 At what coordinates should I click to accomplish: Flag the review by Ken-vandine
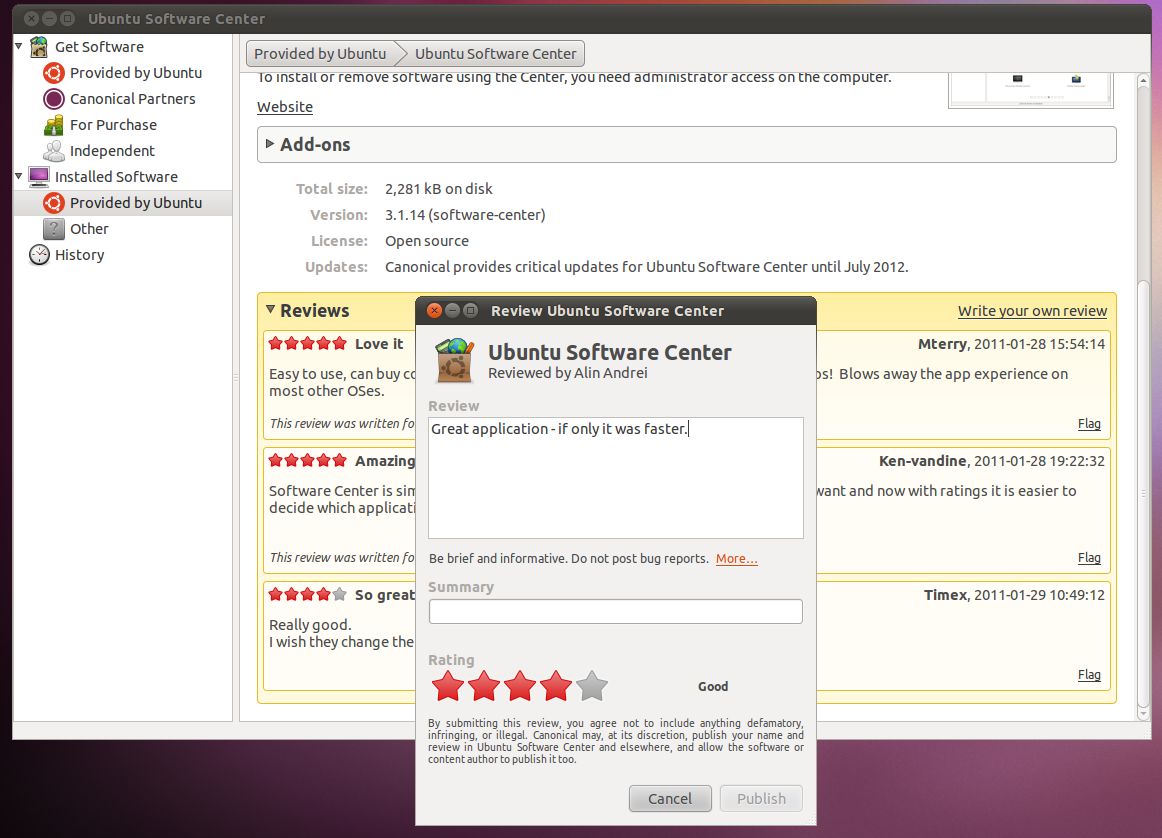point(1089,558)
